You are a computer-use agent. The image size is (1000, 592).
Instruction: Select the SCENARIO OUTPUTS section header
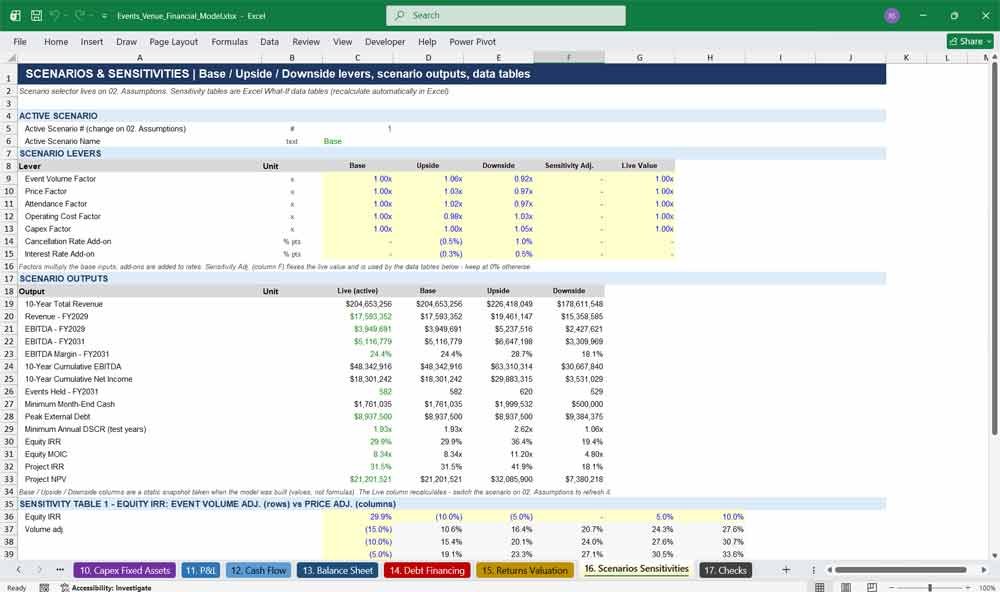[x=452, y=279]
